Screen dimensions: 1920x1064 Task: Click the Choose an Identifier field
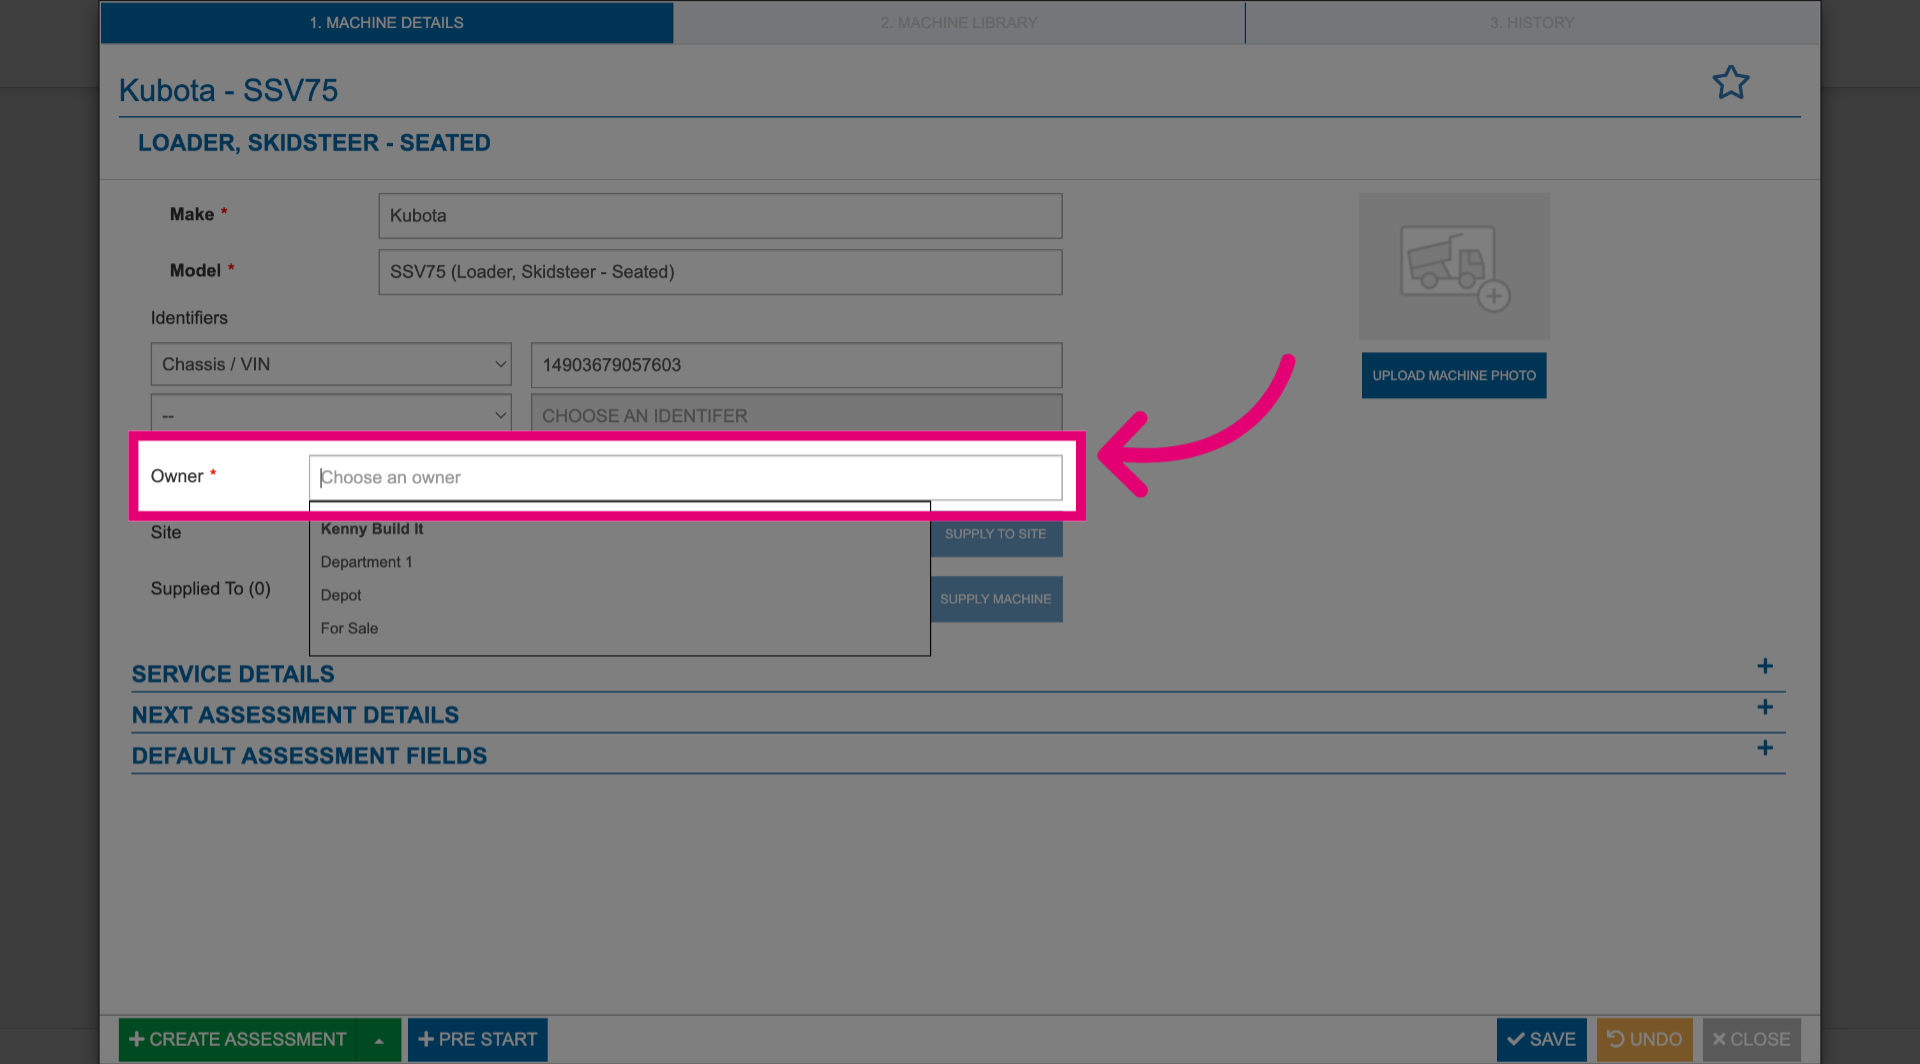tap(796, 414)
